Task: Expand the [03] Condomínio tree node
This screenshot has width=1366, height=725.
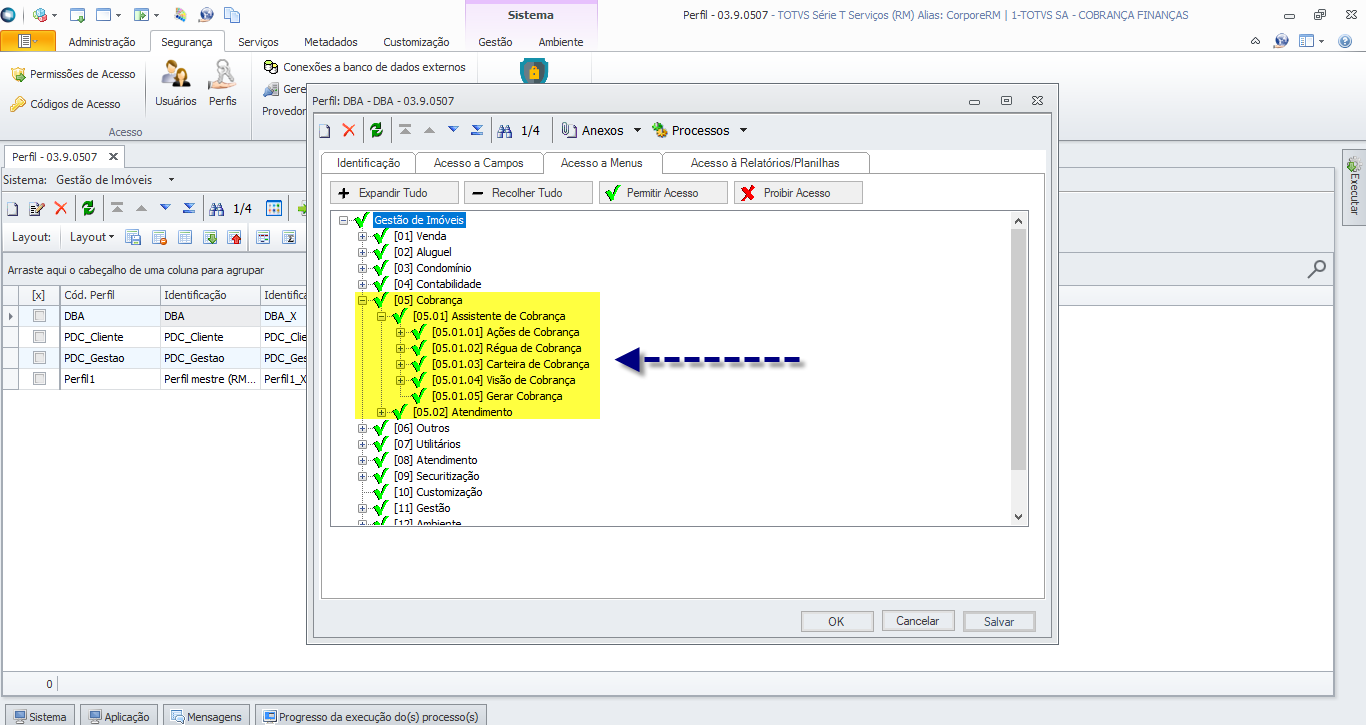Action: [363, 268]
